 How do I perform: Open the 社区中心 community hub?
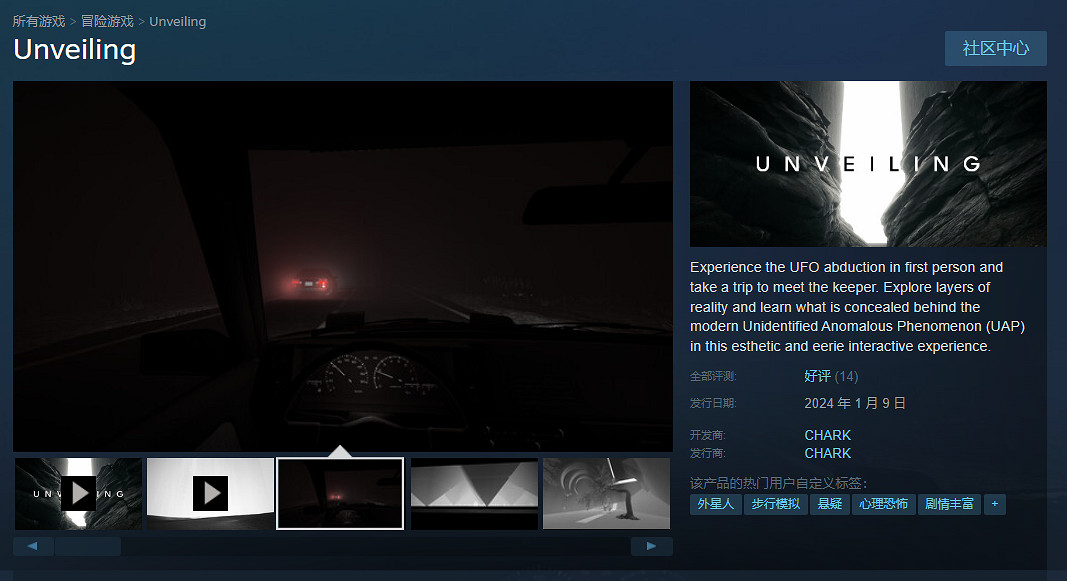[995, 48]
